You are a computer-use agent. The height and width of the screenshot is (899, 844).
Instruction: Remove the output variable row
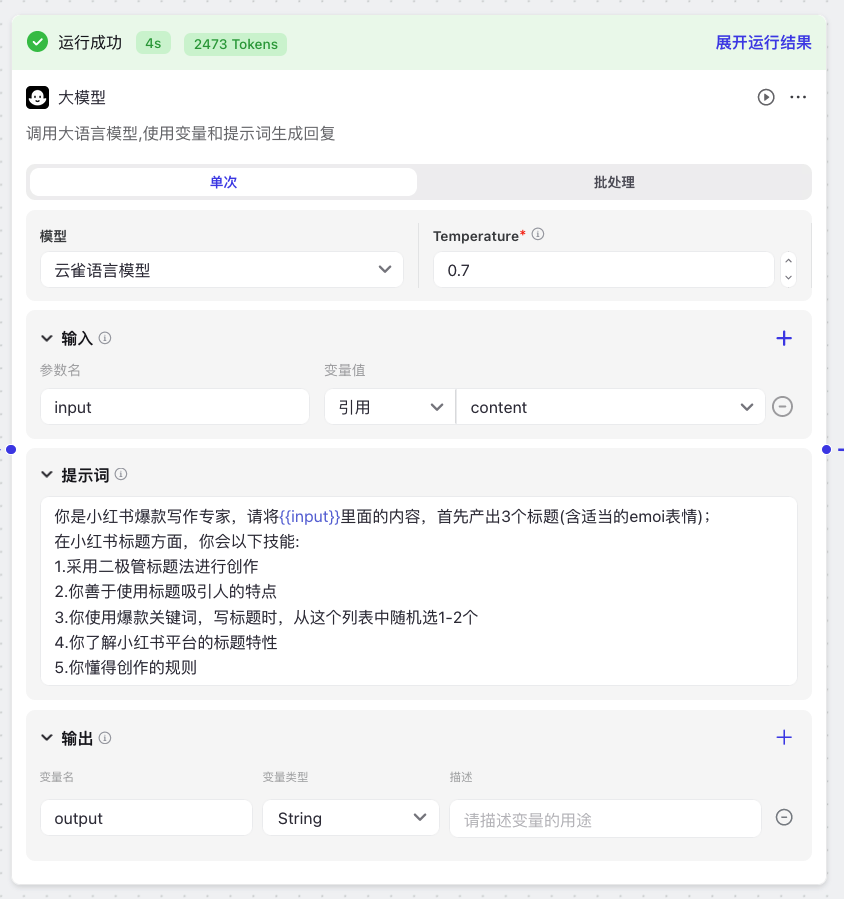point(785,817)
